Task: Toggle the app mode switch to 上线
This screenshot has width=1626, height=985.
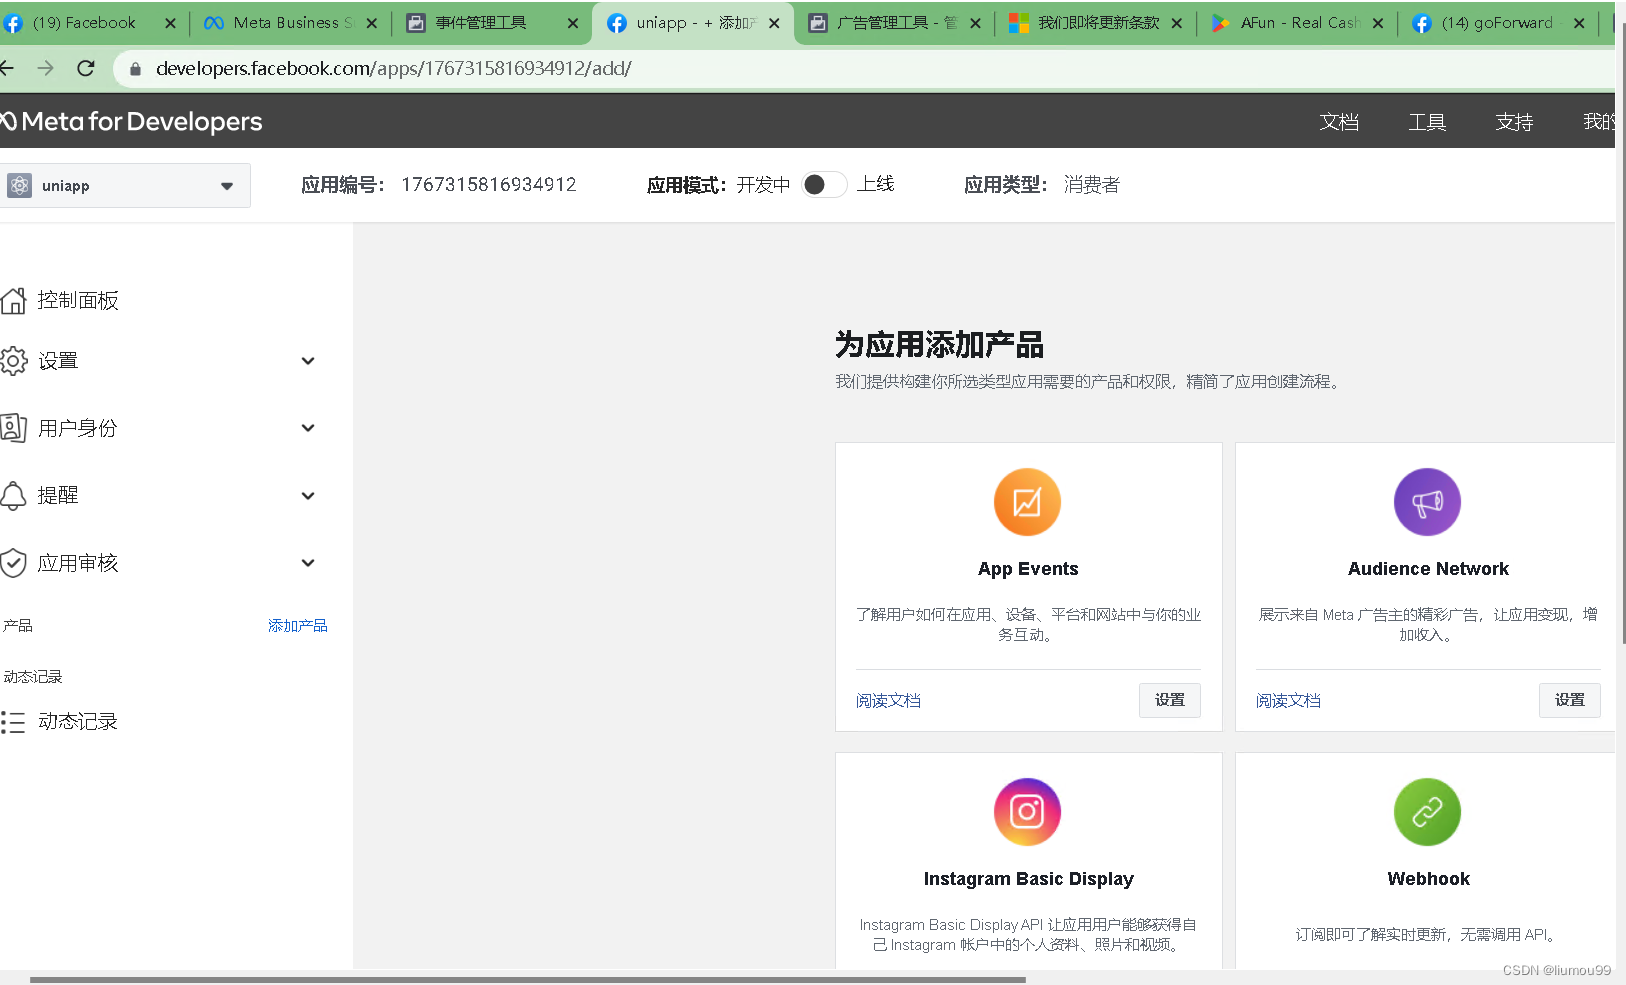Action: 824,184
